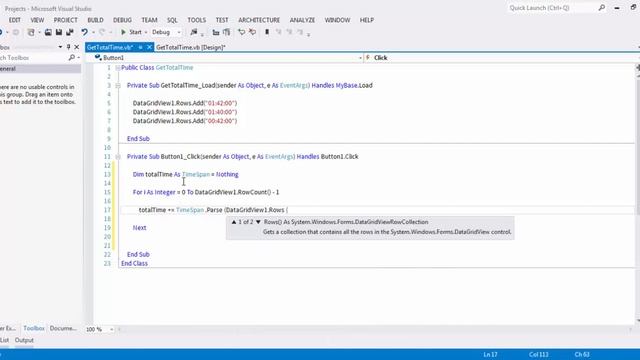
Task: Open the SQL menu
Action: pyautogui.click(x=172, y=20)
